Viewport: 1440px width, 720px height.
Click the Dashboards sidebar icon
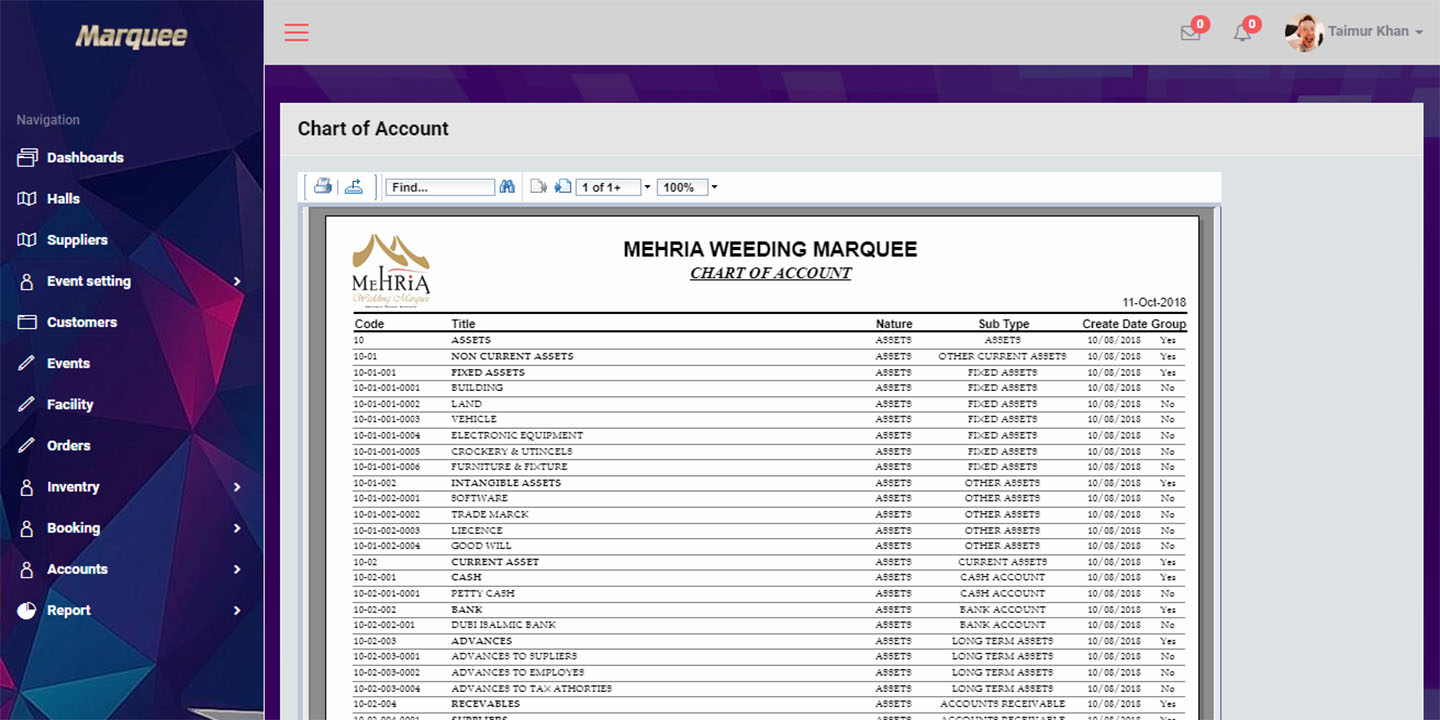tap(27, 157)
